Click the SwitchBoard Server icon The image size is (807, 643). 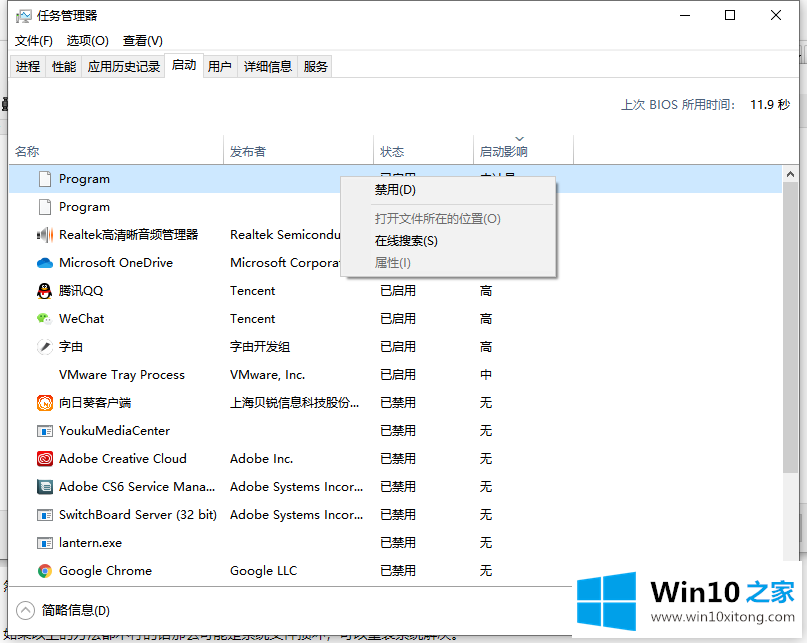pyautogui.click(x=45, y=515)
